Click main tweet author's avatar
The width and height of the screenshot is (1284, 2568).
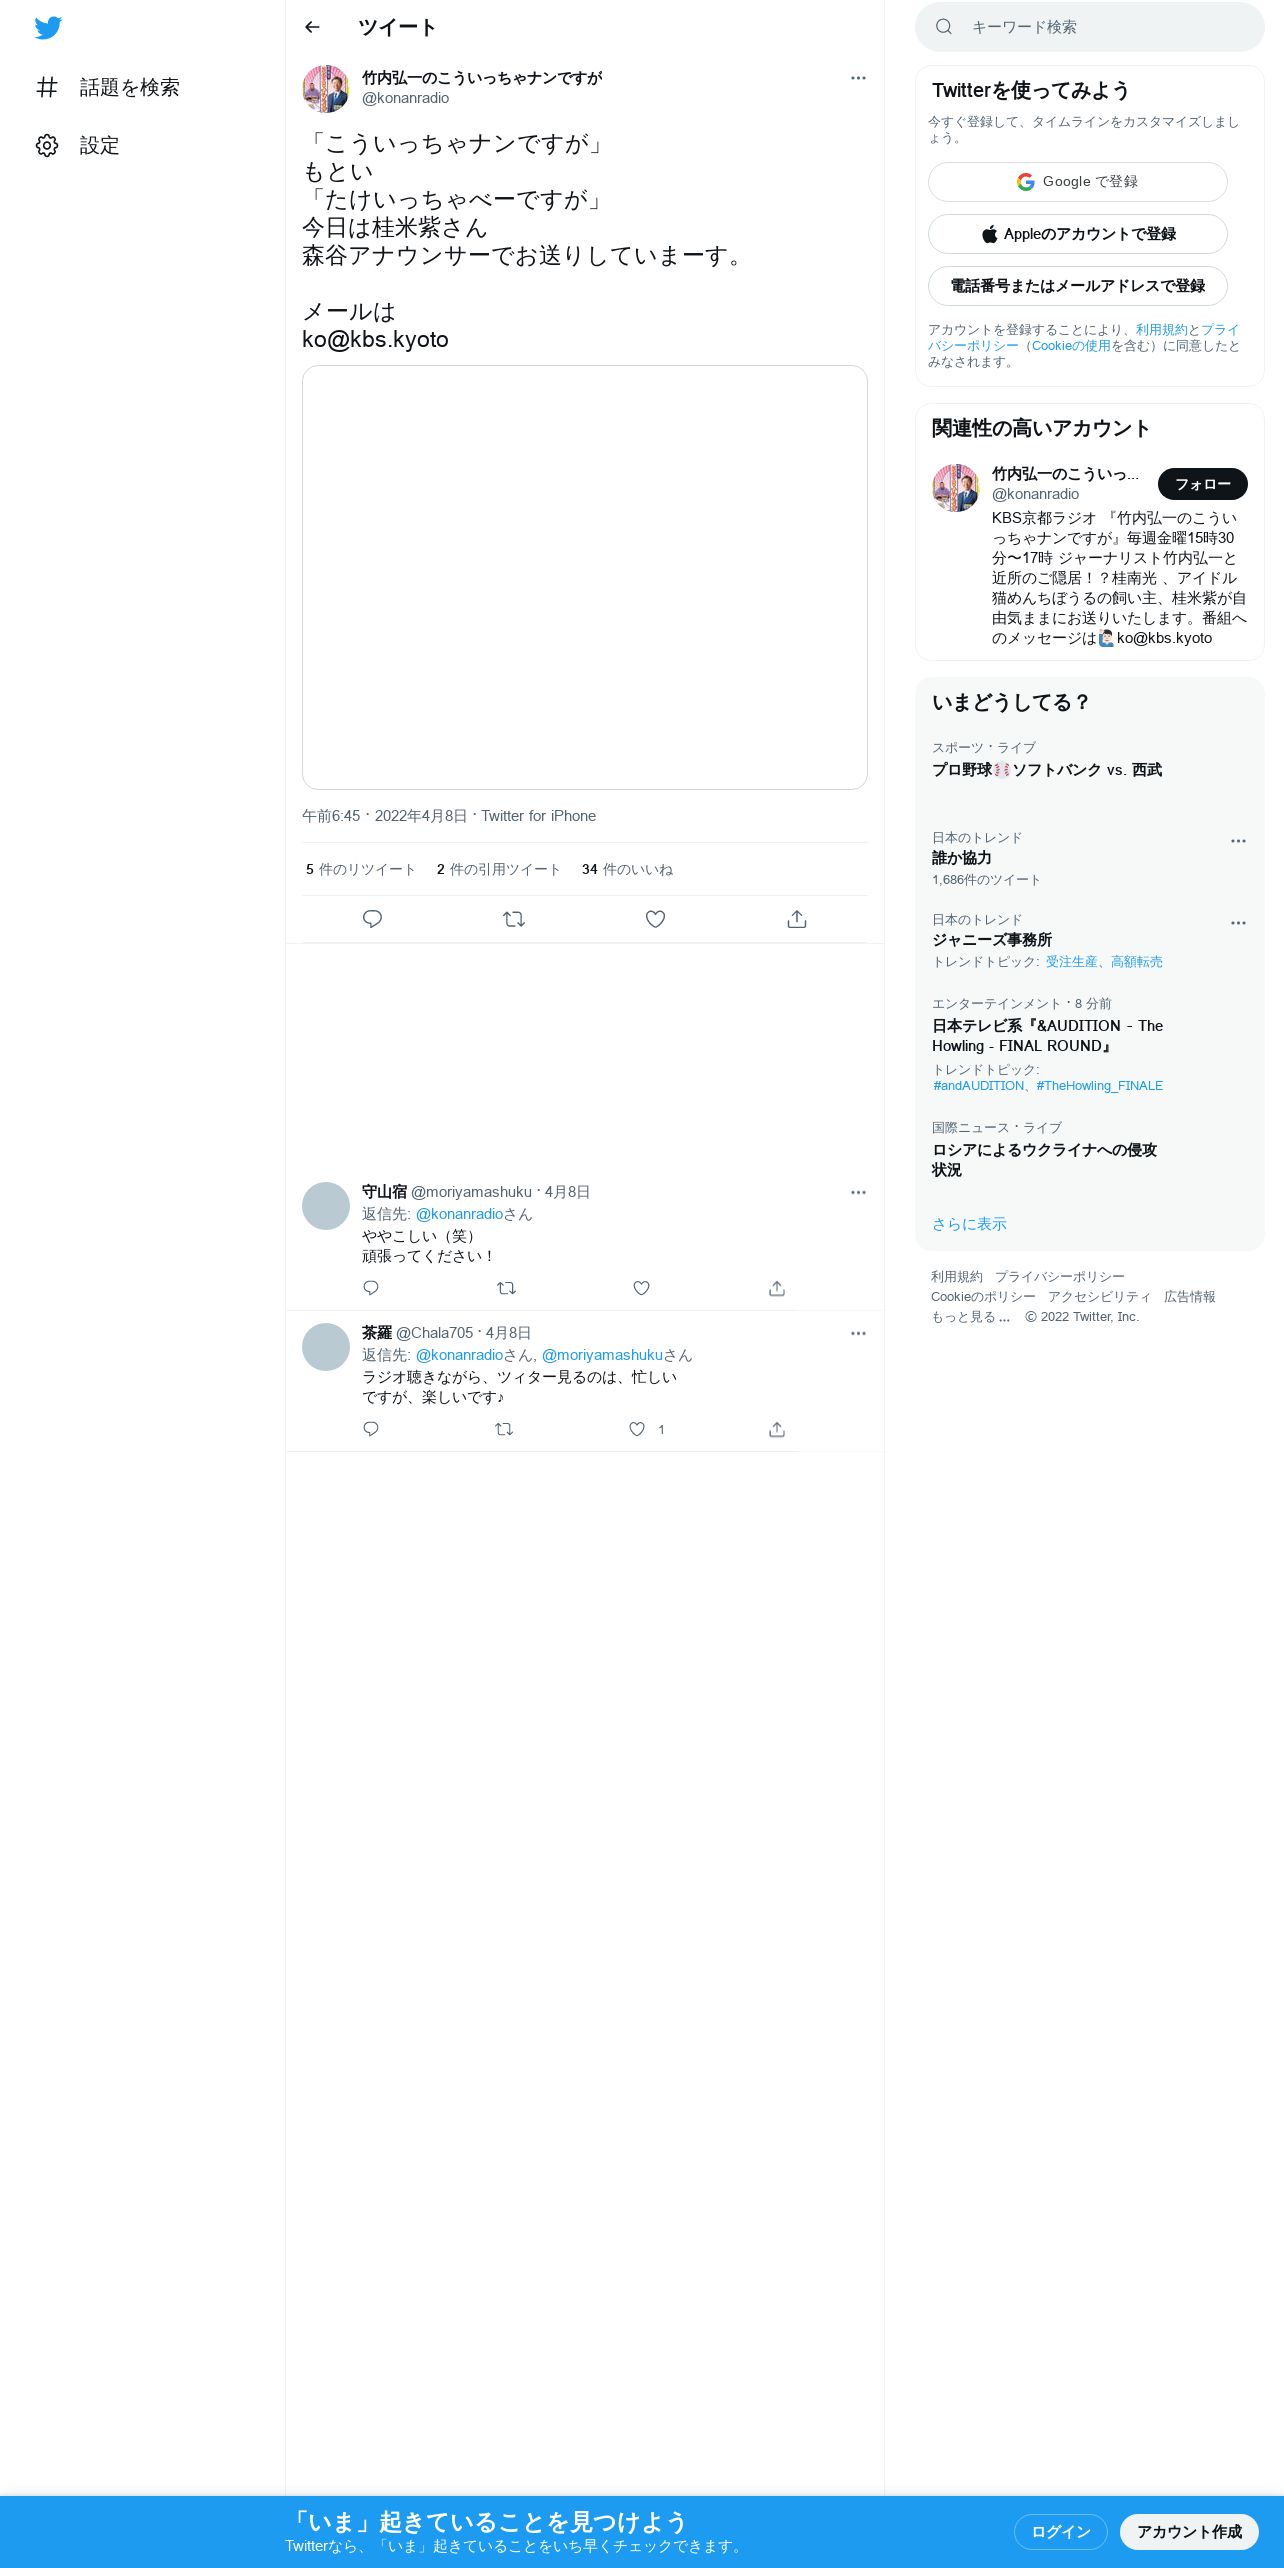click(326, 89)
